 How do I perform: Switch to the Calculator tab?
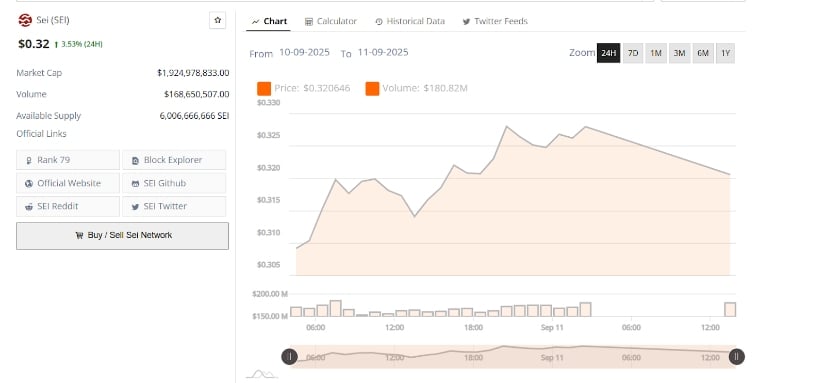[x=330, y=21]
